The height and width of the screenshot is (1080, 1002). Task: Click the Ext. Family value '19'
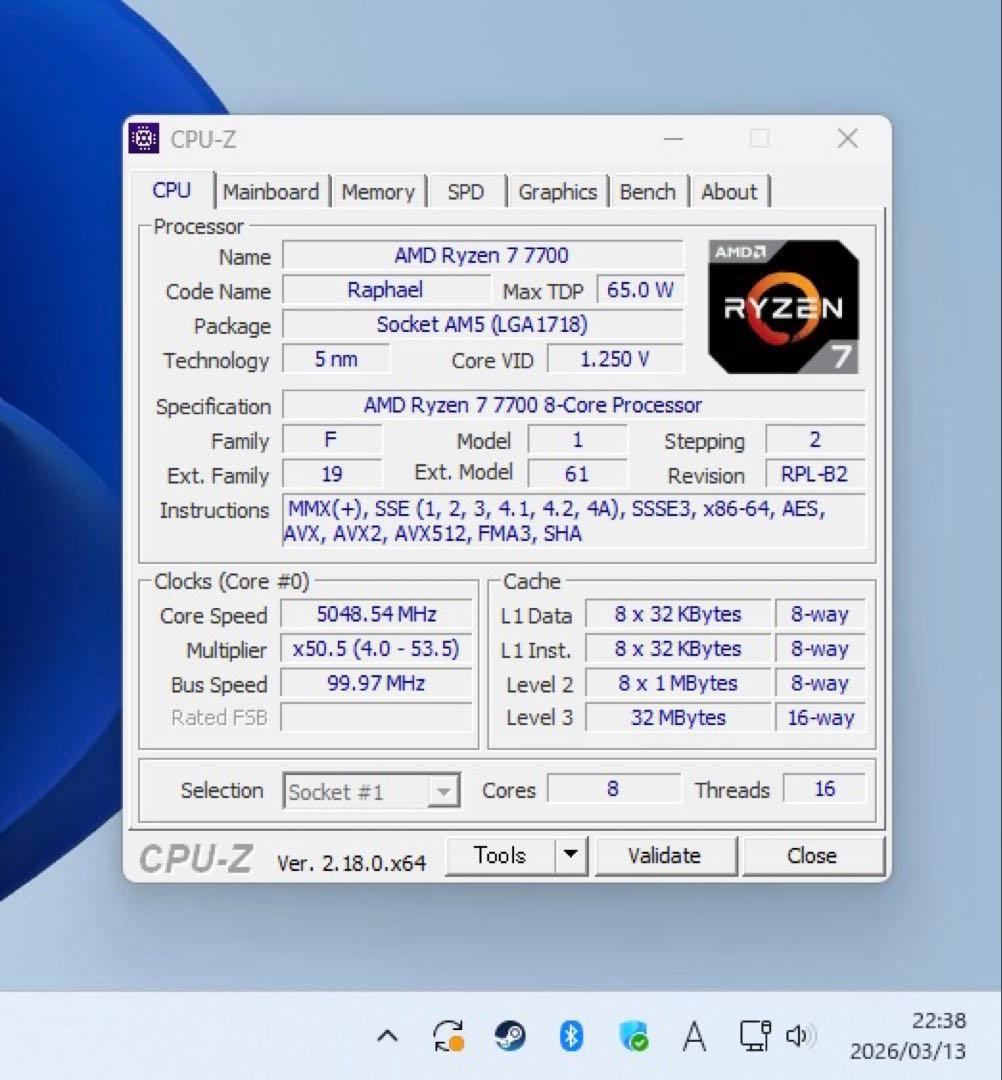[332, 474]
